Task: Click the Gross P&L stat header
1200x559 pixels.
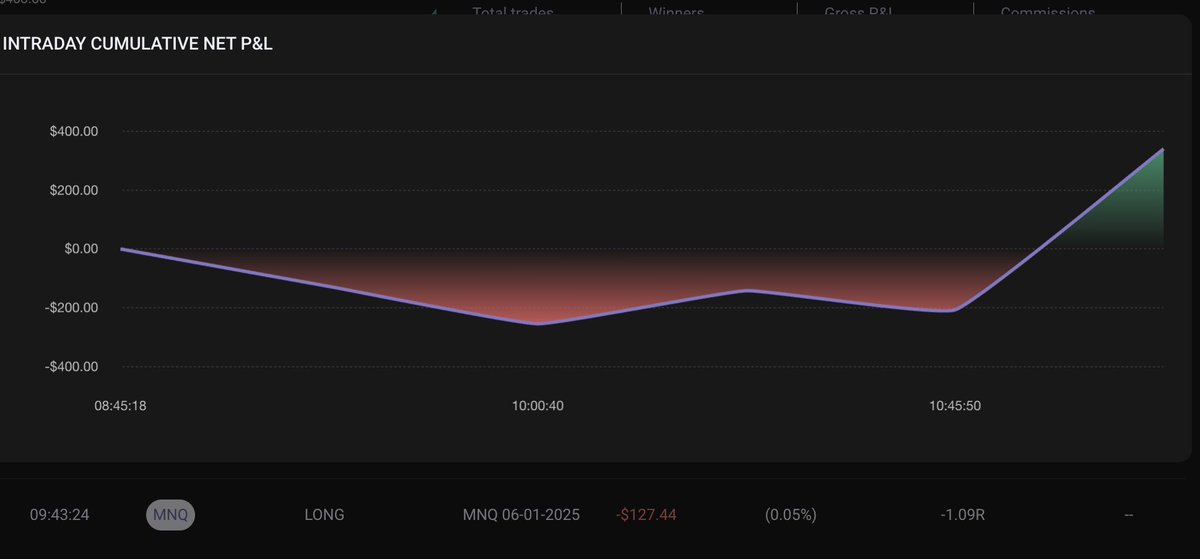Action: pyautogui.click(x=860, y=13)
